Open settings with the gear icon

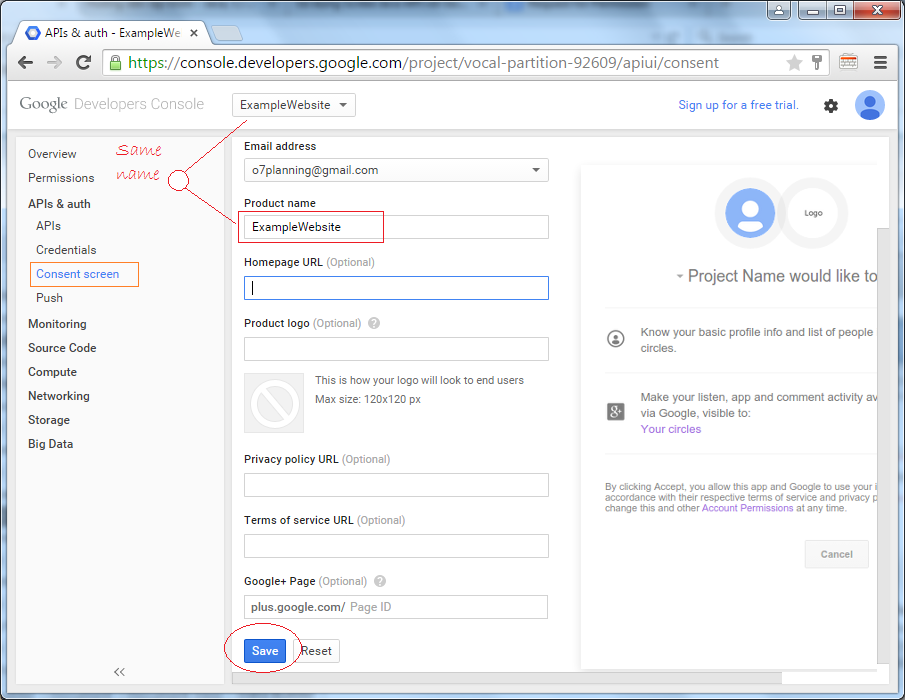[831, 106]
